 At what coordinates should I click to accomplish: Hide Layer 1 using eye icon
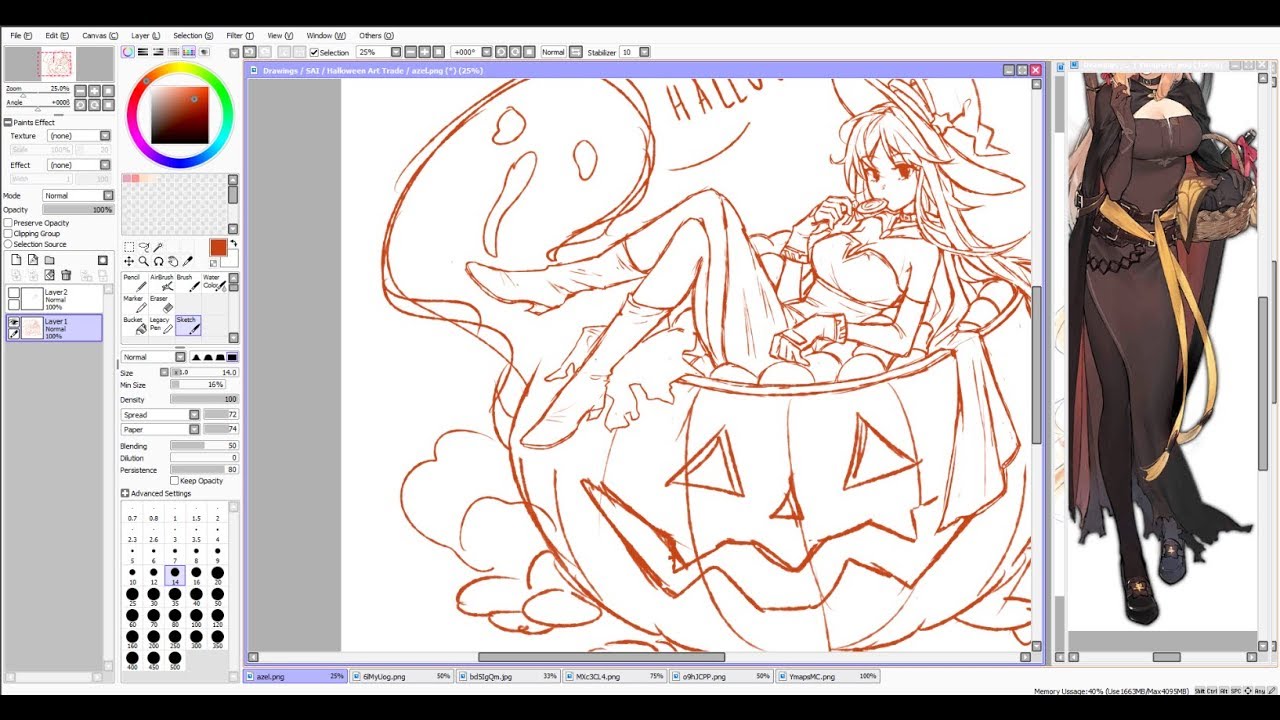click(x=14, y=321)
